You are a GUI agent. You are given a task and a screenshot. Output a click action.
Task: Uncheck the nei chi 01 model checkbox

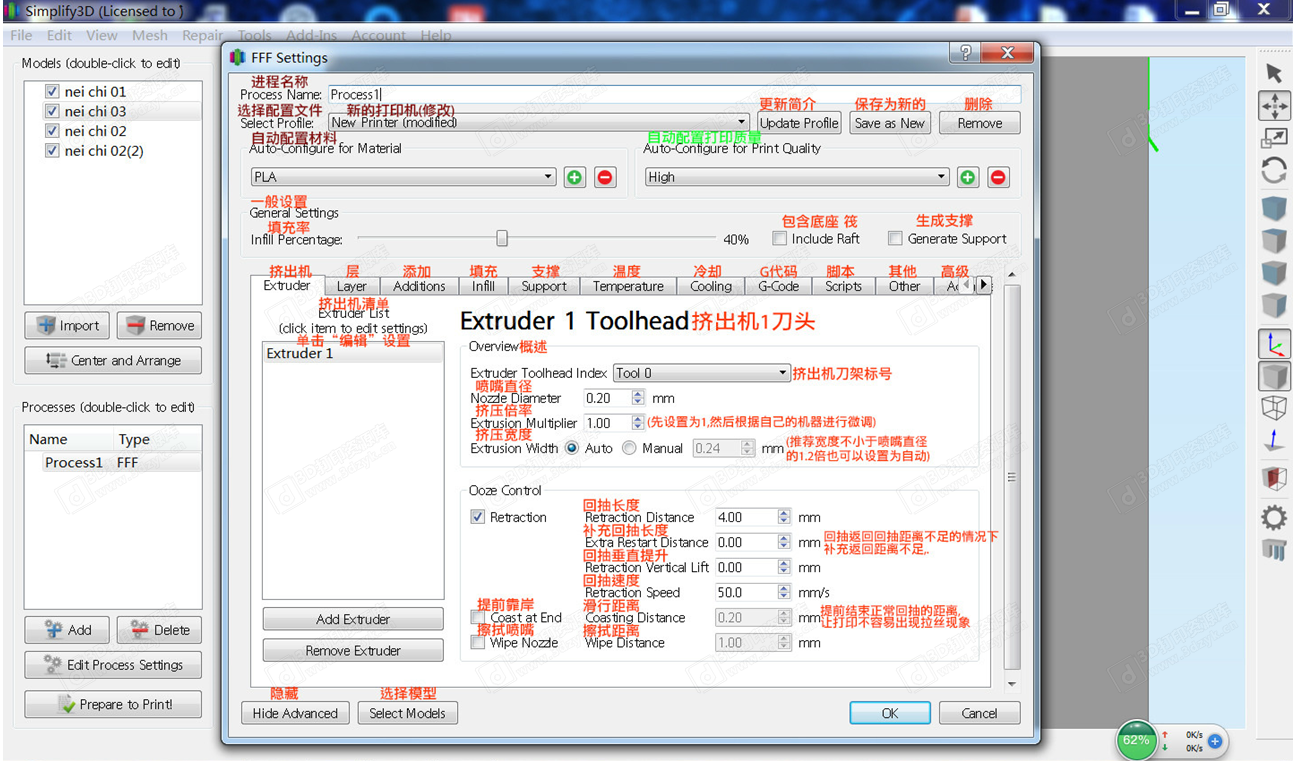52,91
